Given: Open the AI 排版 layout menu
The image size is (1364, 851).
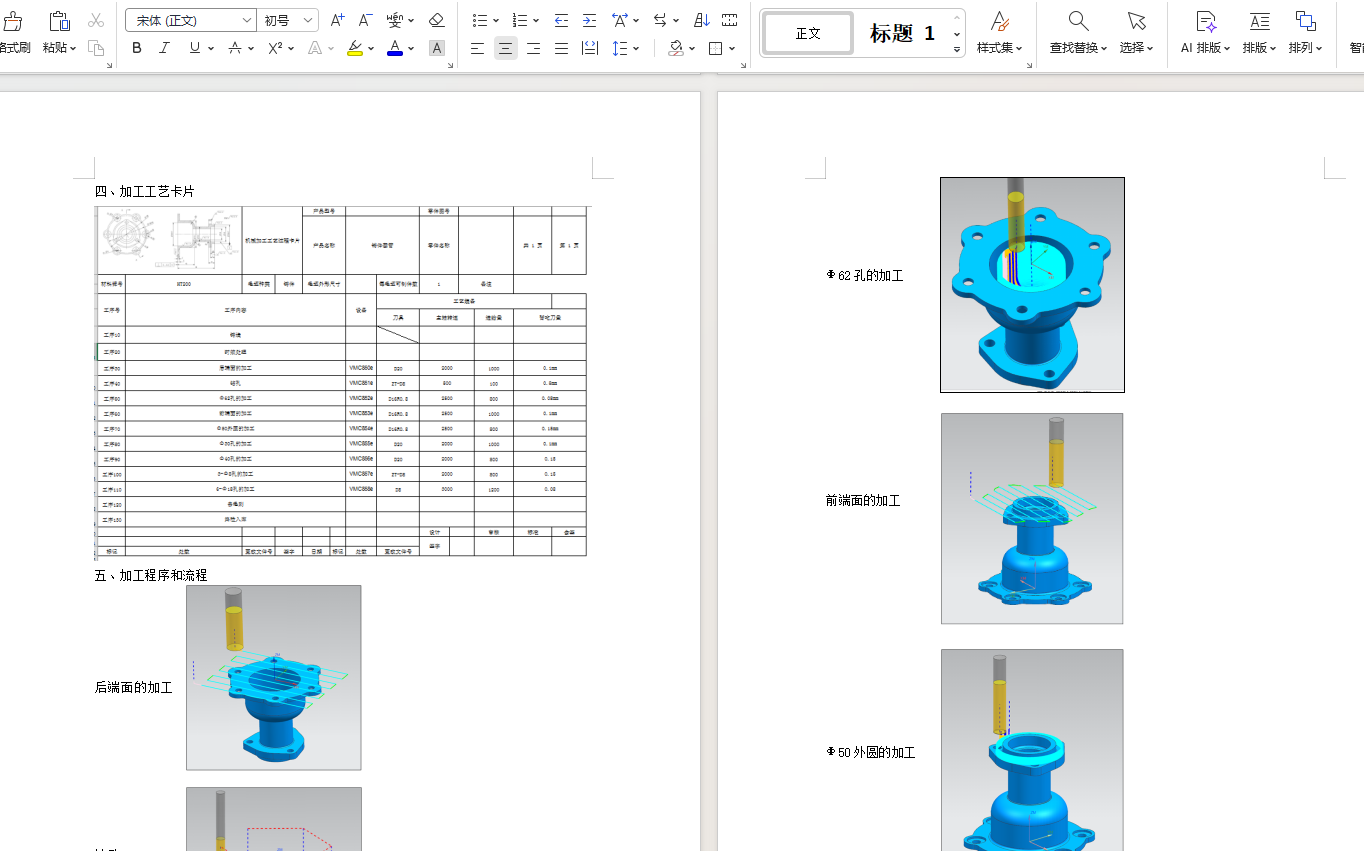Looking at the screenshot, I should pos(1205,33).
